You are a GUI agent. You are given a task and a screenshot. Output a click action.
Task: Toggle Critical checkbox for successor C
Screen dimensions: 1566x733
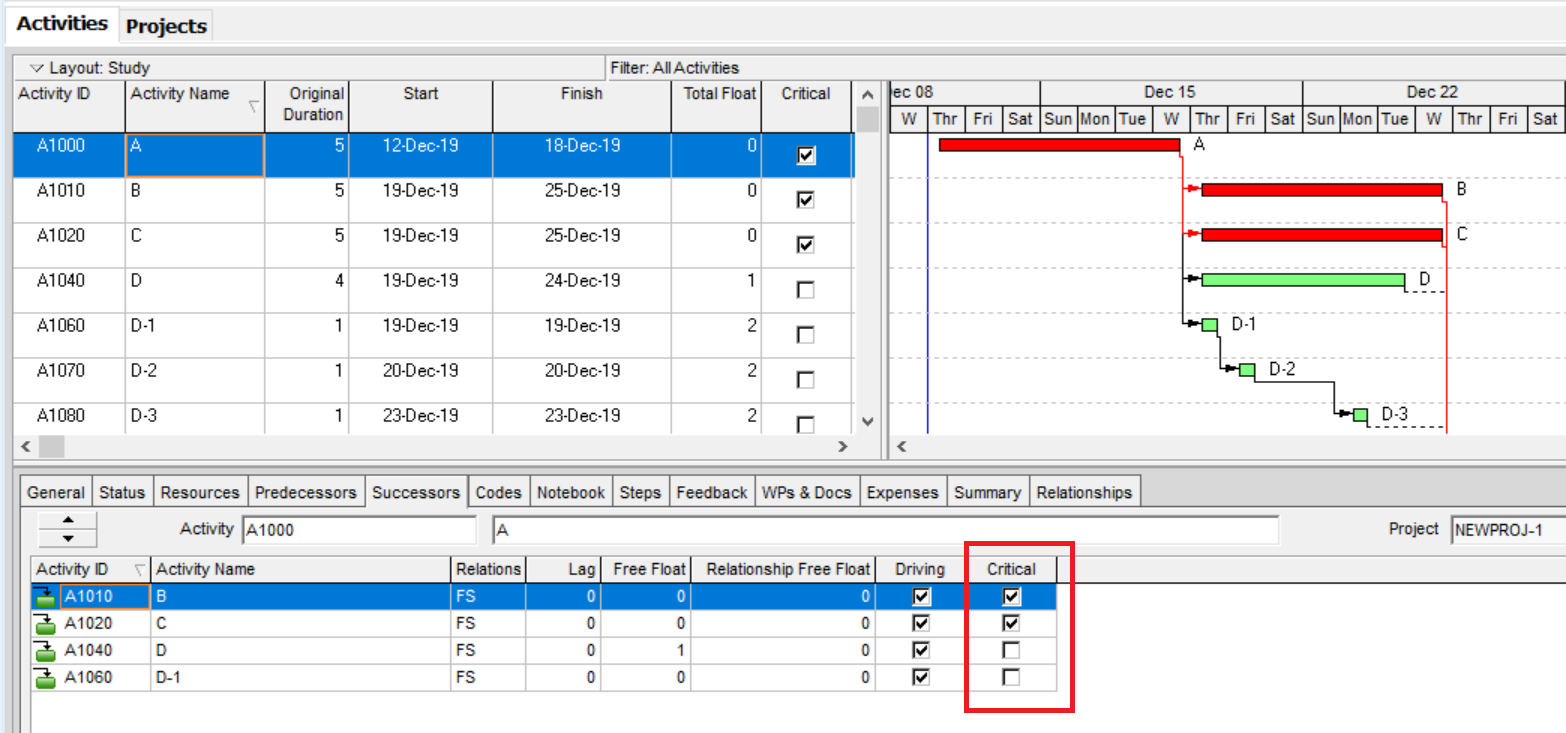point(1012,623)
